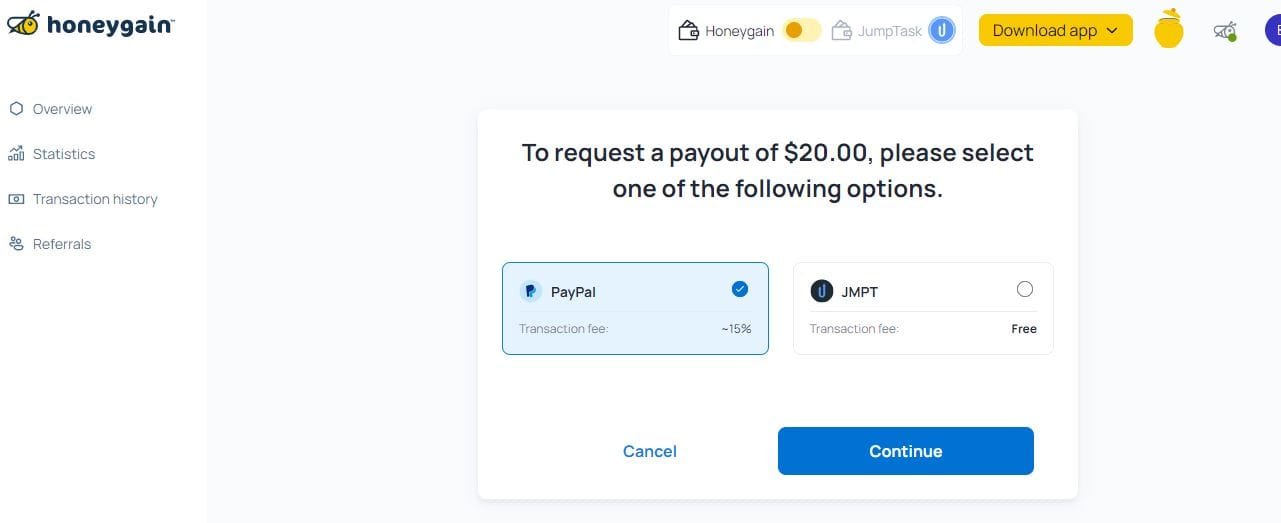This screenshot has height=523, width=1281.
Task: Click the PayPal logo icon
Action: [531, 292]
